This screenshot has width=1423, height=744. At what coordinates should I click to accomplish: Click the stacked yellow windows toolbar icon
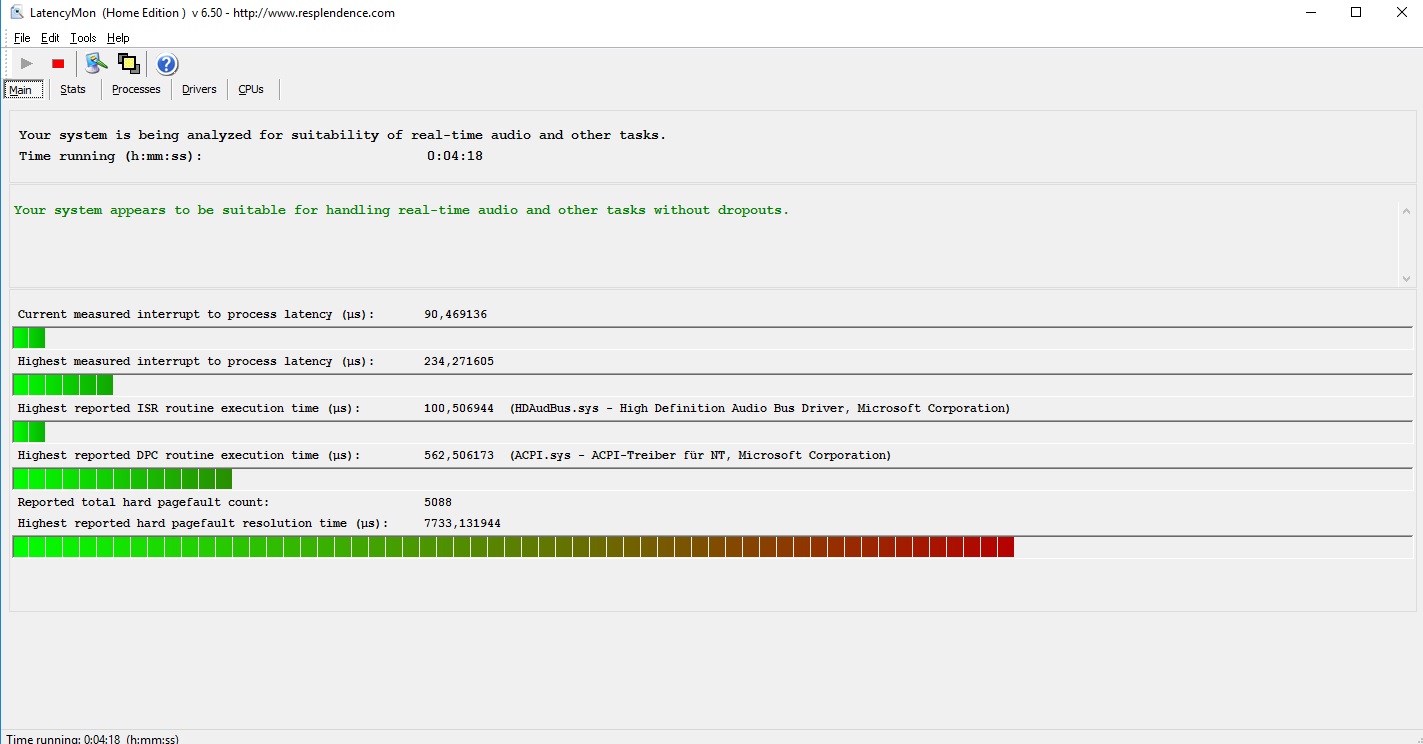point(128,64)
